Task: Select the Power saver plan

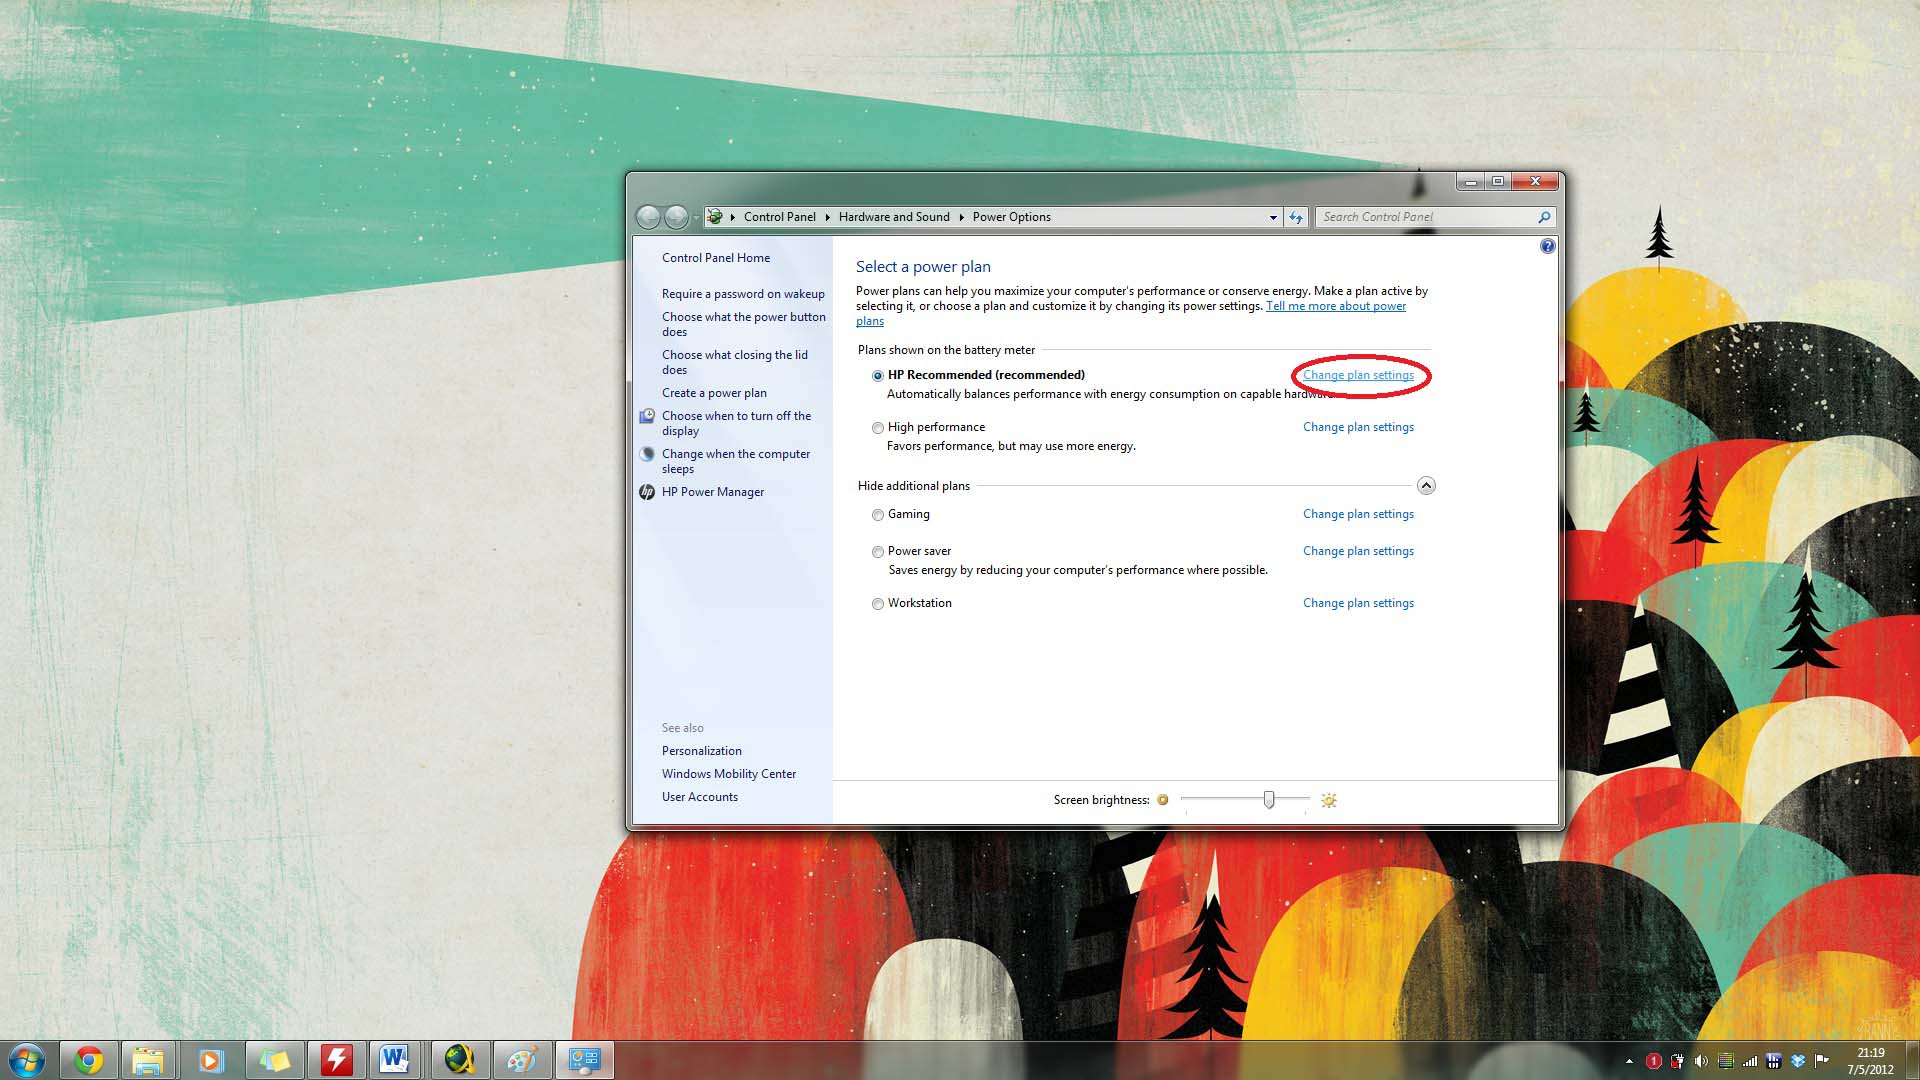Action: (x=878, y=552)
